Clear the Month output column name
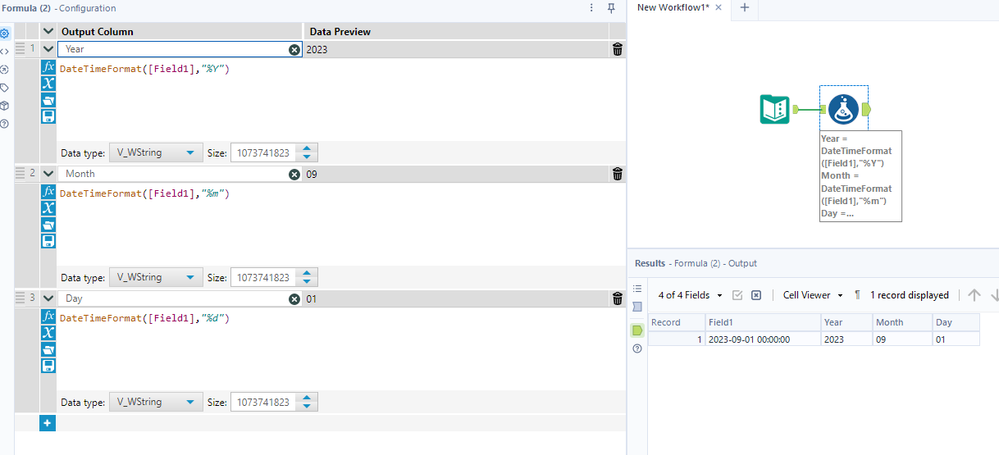This screenshot has height=455, width=999. (x=294, y=174)
